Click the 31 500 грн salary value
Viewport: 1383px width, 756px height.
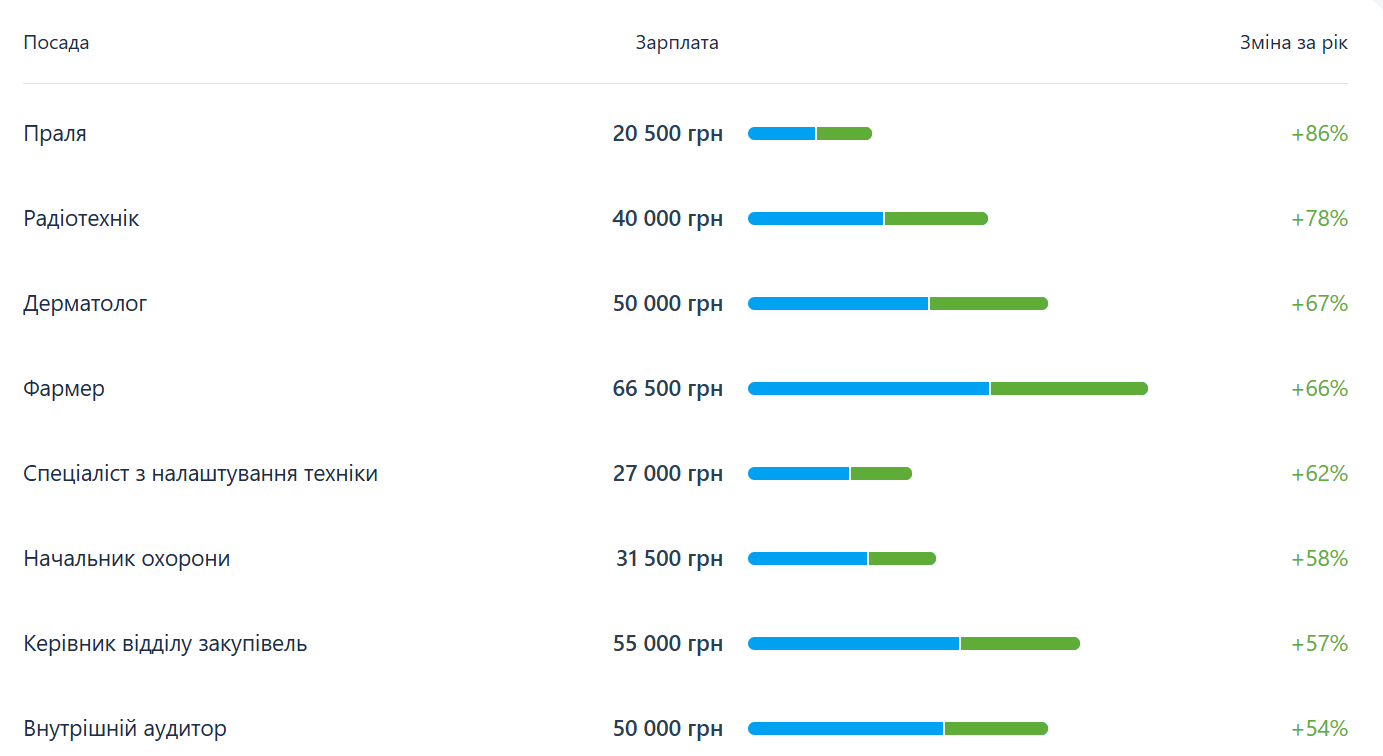click(669, 559)
